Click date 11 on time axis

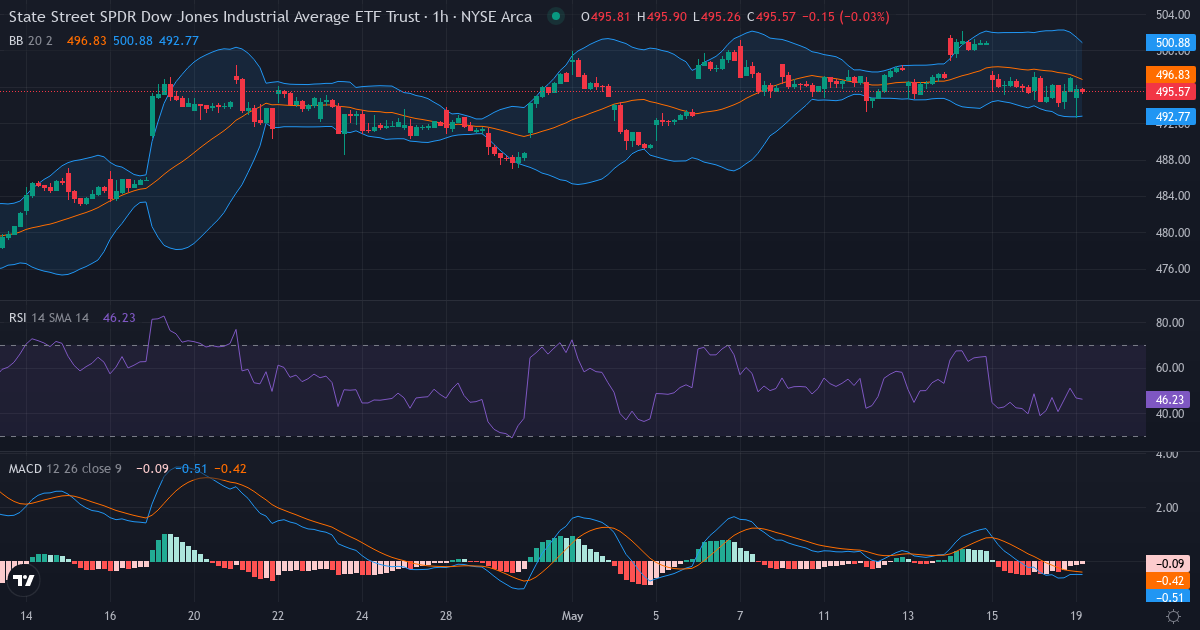coord(824,616)
